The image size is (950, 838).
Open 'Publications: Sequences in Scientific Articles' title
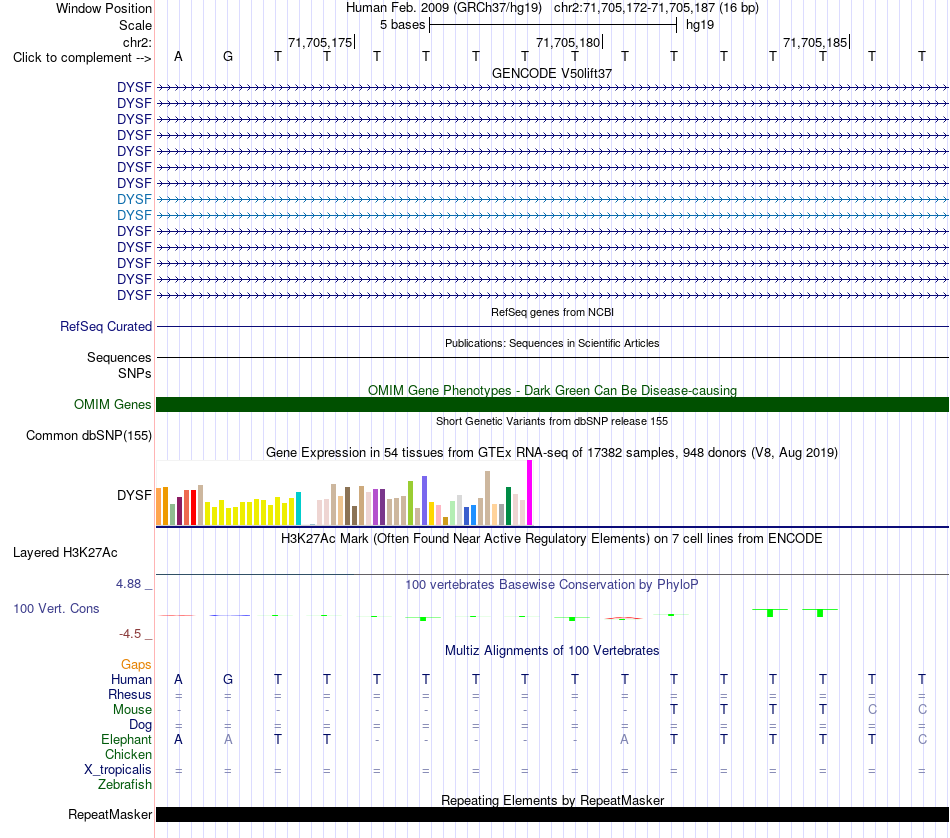[552, 343]
